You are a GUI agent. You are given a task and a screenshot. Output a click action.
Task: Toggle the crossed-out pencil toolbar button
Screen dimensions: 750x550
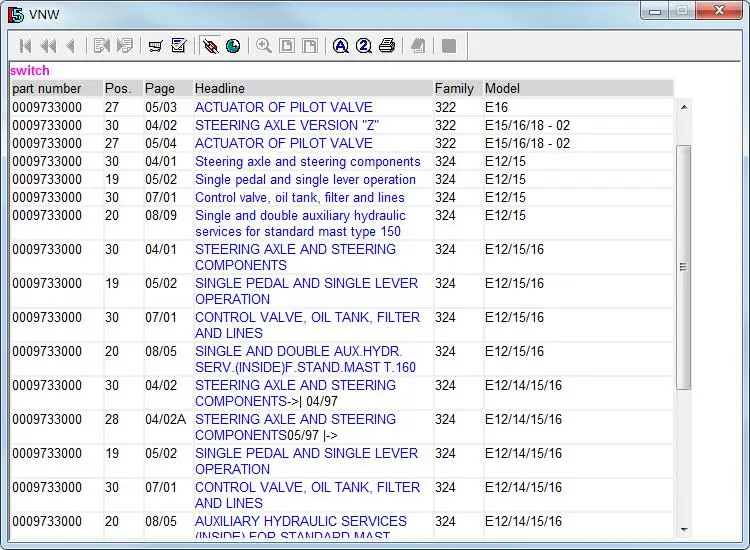pos(210,46)
